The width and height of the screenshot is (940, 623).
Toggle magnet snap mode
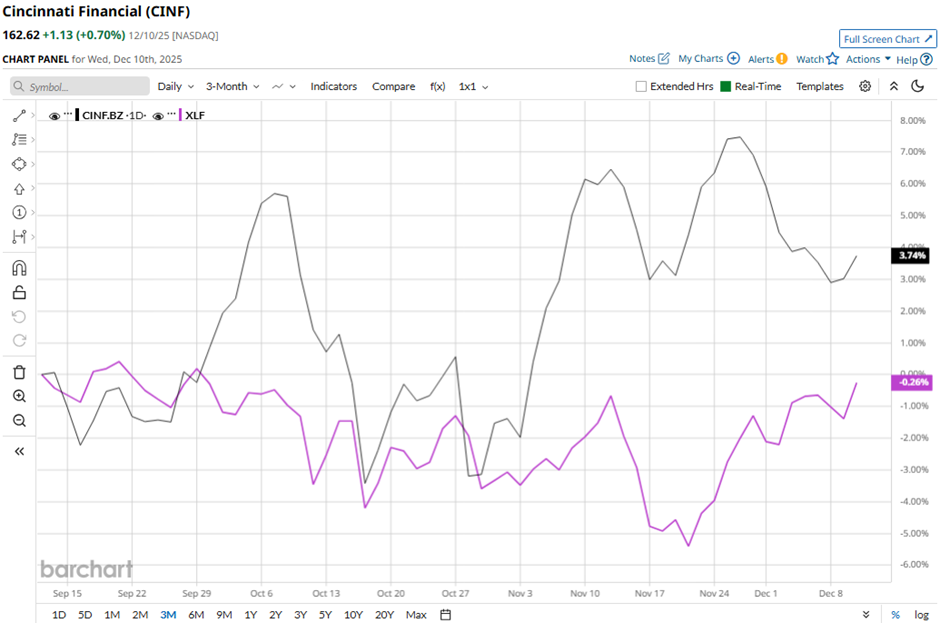19,268
